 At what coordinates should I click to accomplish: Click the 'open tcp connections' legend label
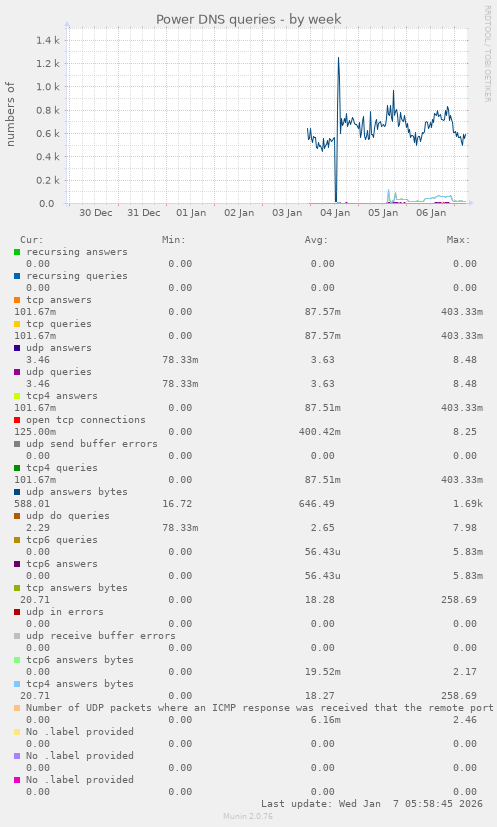86,420
